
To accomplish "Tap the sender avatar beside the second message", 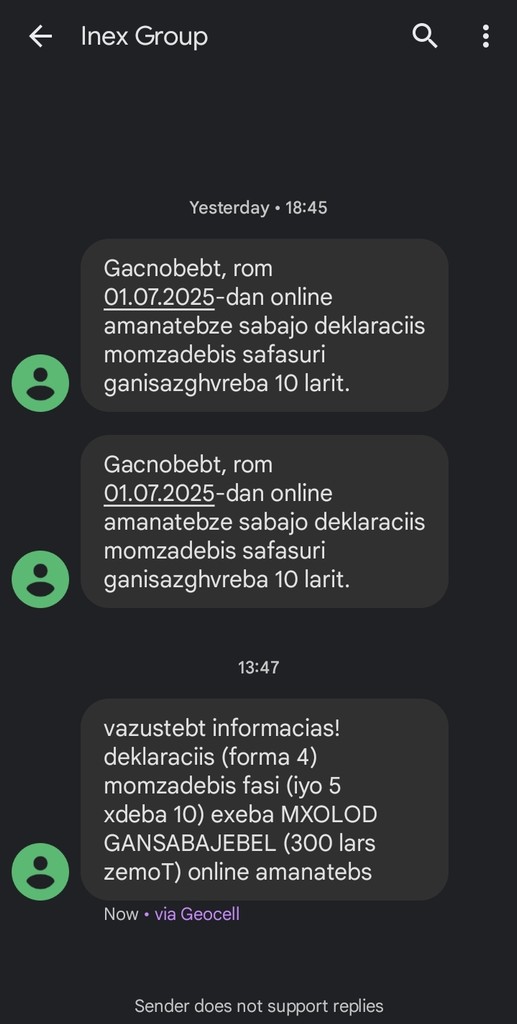I will pos(40,579).
